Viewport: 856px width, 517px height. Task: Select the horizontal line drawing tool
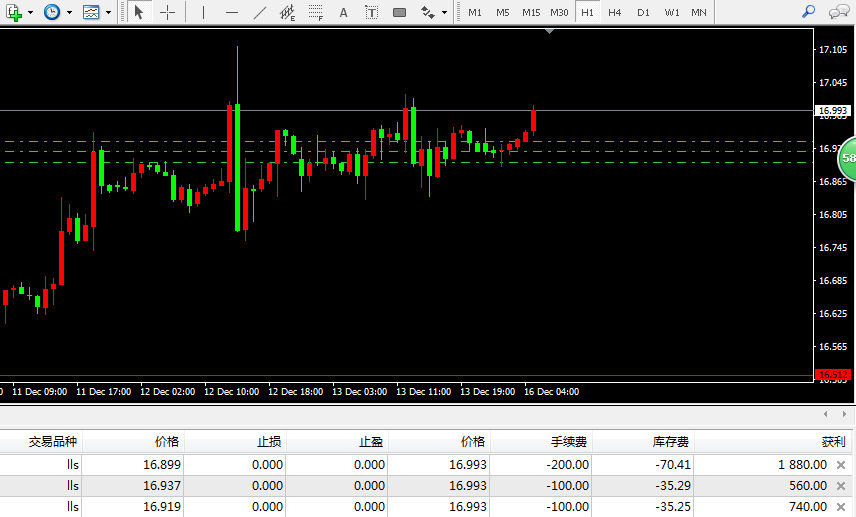pos(232,12)
